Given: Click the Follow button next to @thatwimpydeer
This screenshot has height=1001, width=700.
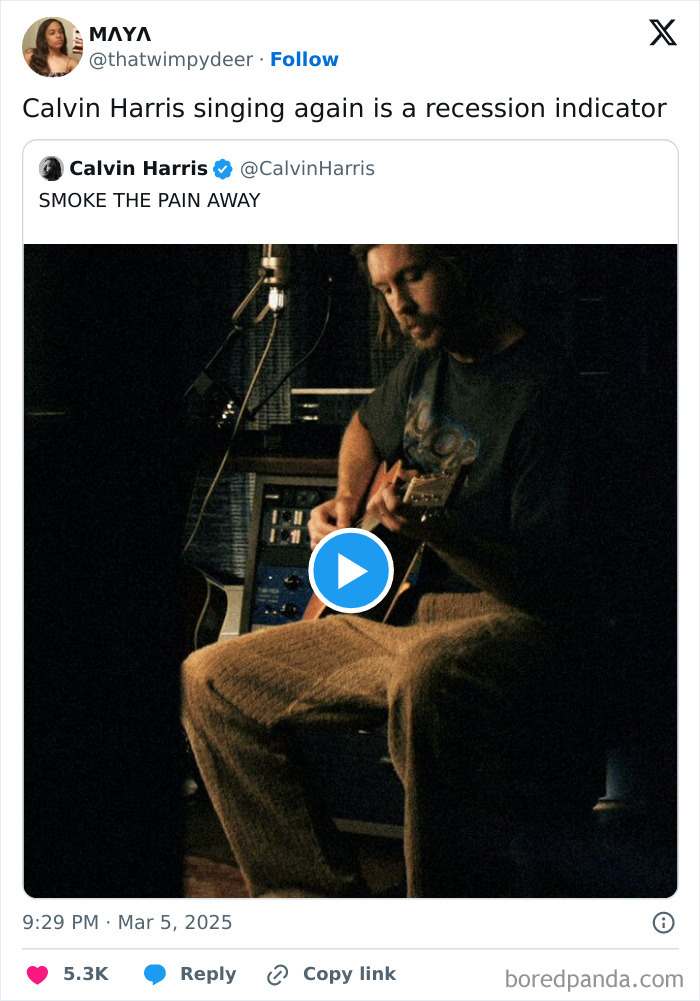Looking at the screenshot, I should [305, 59].
